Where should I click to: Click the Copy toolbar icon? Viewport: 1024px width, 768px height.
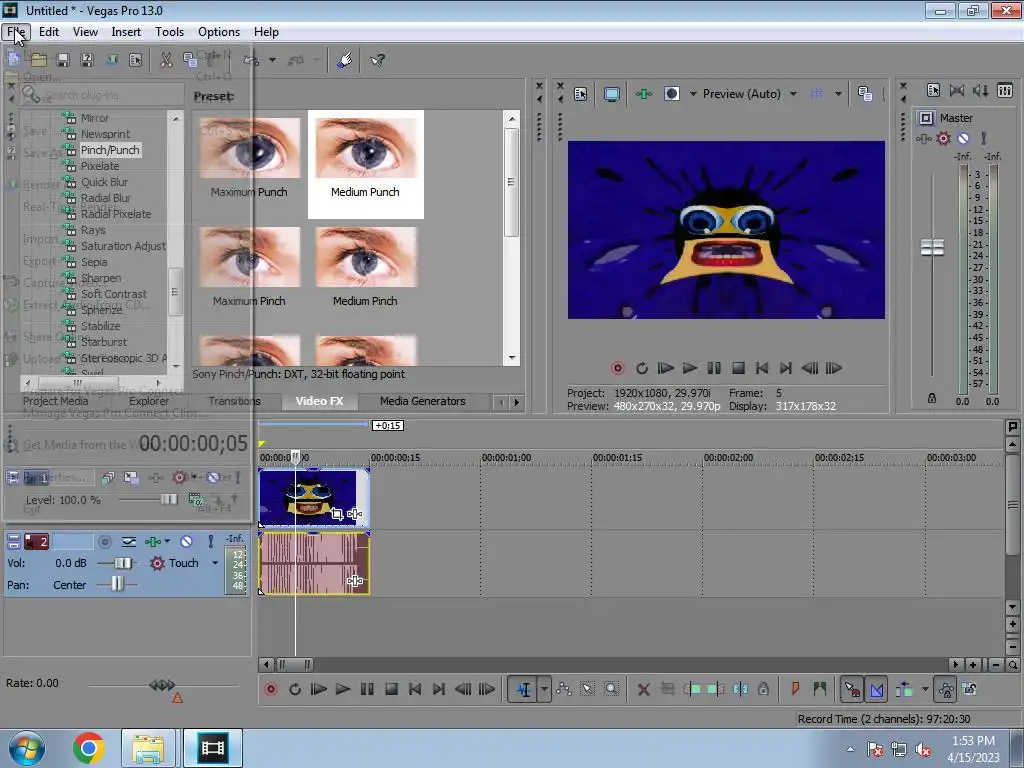tap(190, 60)
